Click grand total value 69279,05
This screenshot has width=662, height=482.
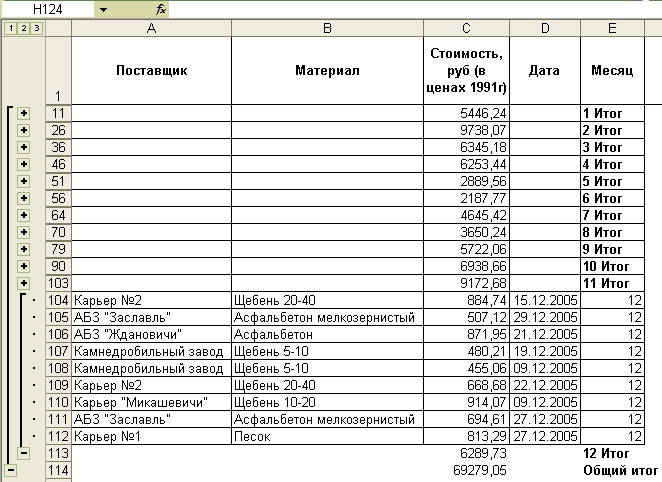coord(466,470)
